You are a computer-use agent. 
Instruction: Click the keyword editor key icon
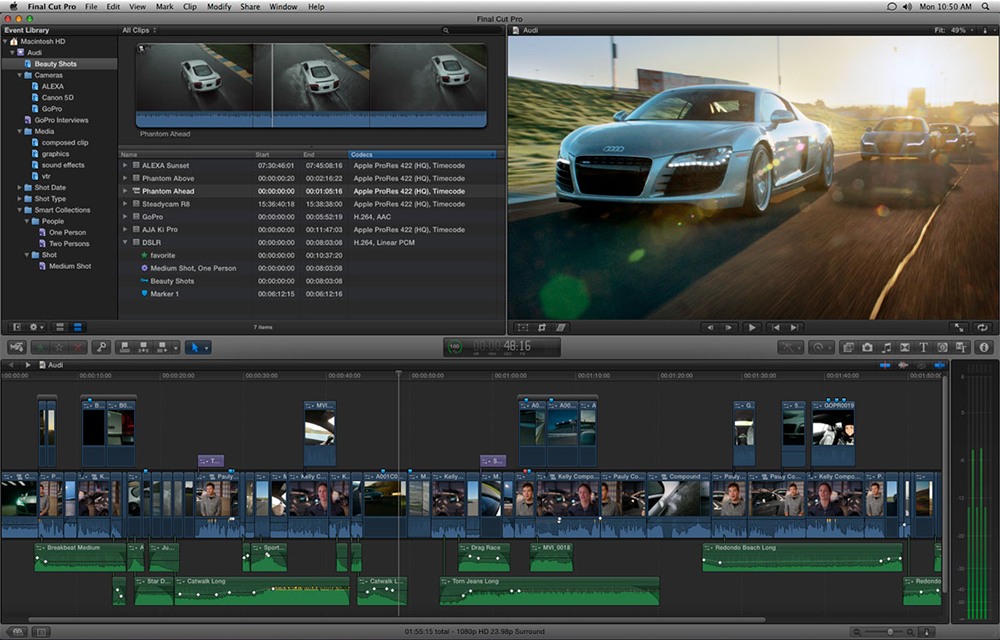(x=101, y=347)
